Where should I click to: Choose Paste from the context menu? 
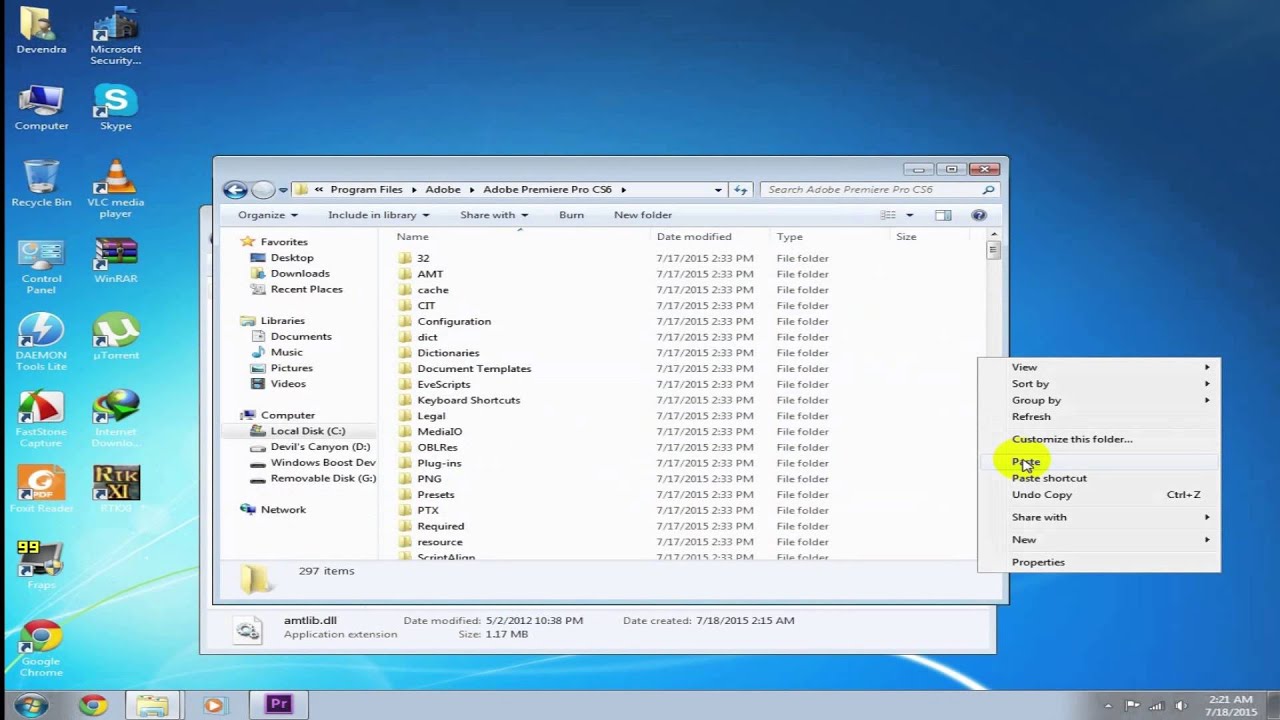tap(1099, 462)
